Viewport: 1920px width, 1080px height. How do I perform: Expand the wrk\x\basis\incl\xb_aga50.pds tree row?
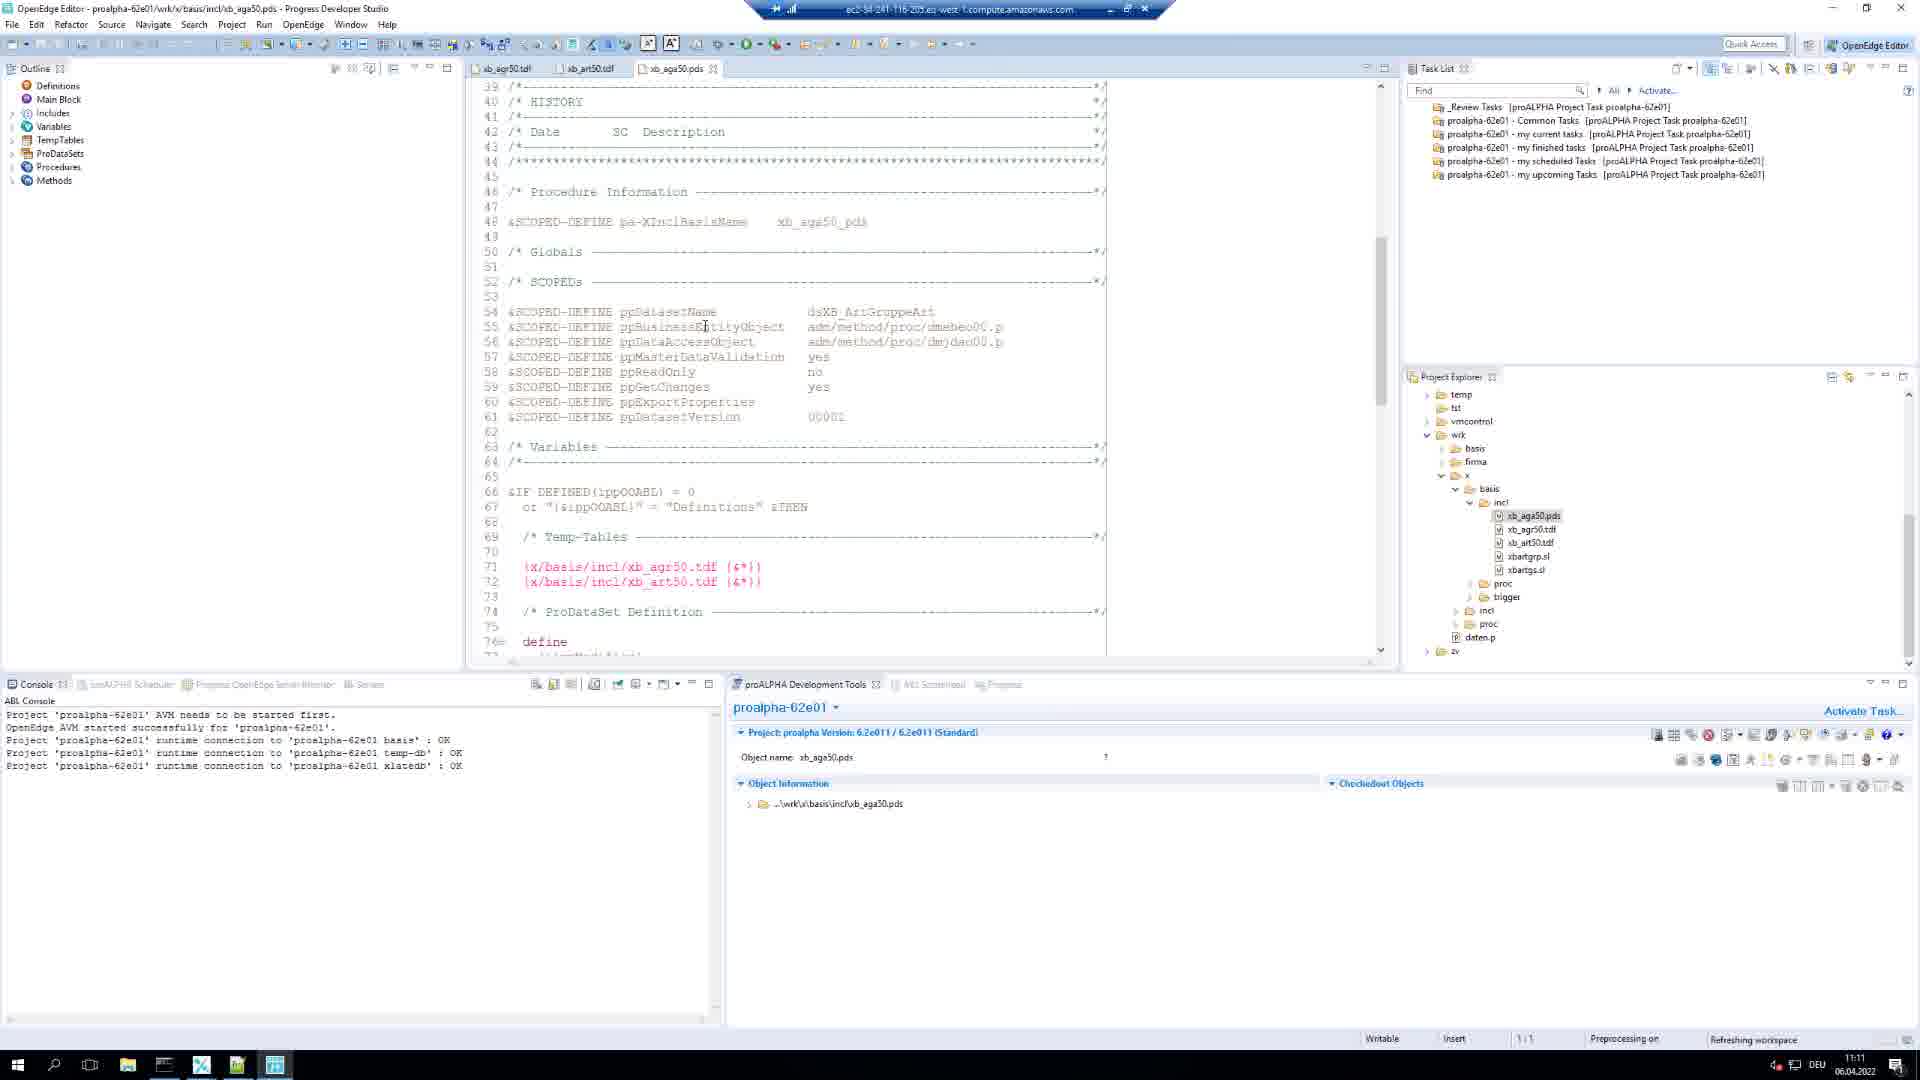coord(749,805)
